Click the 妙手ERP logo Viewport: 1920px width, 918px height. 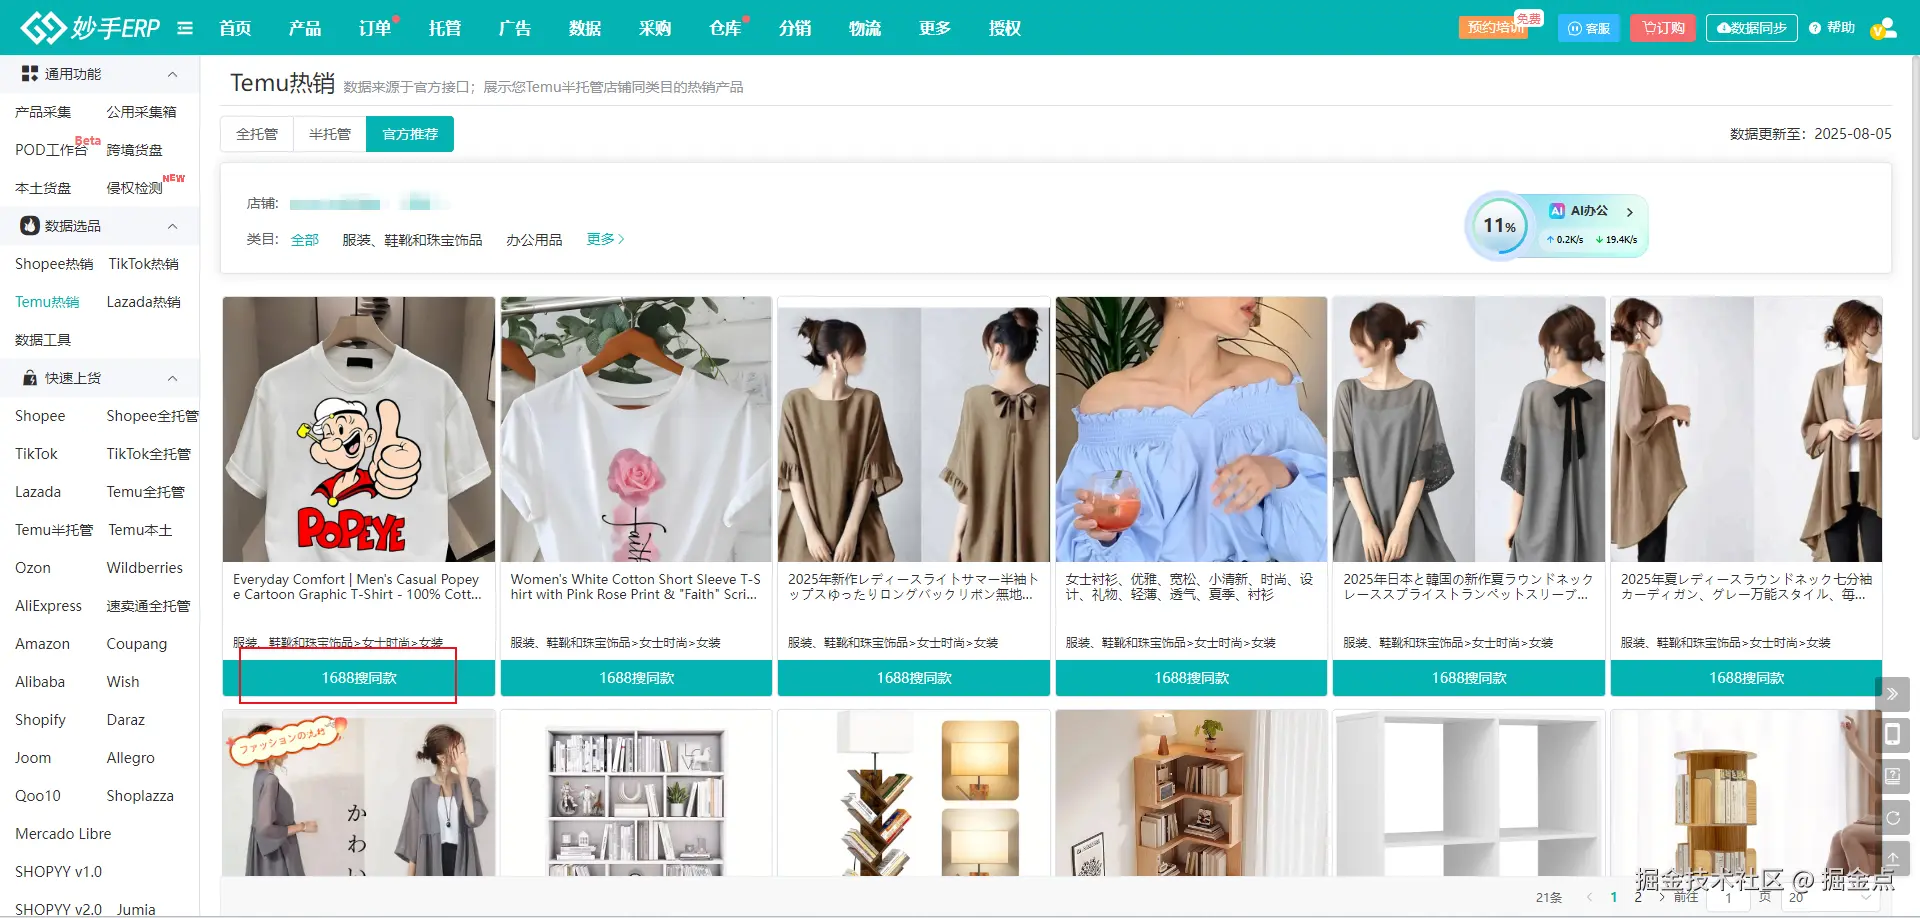(x=90, y=28)
